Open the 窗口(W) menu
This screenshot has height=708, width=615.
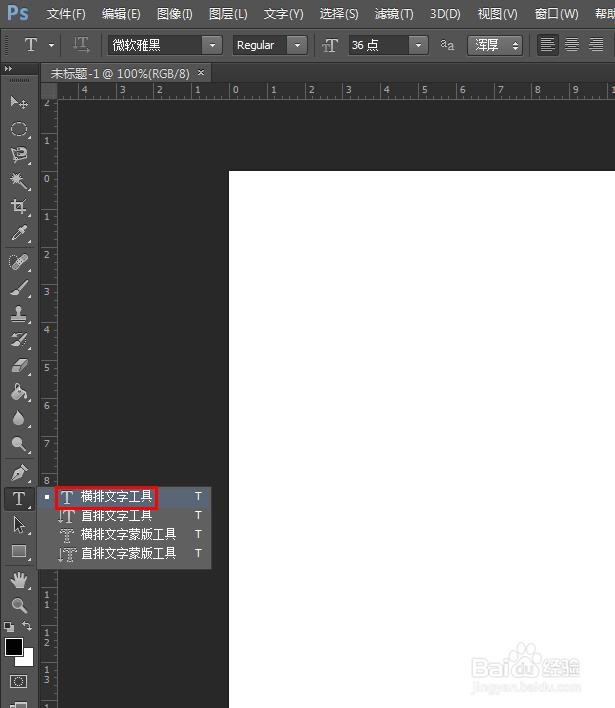[x=556, y=14]
